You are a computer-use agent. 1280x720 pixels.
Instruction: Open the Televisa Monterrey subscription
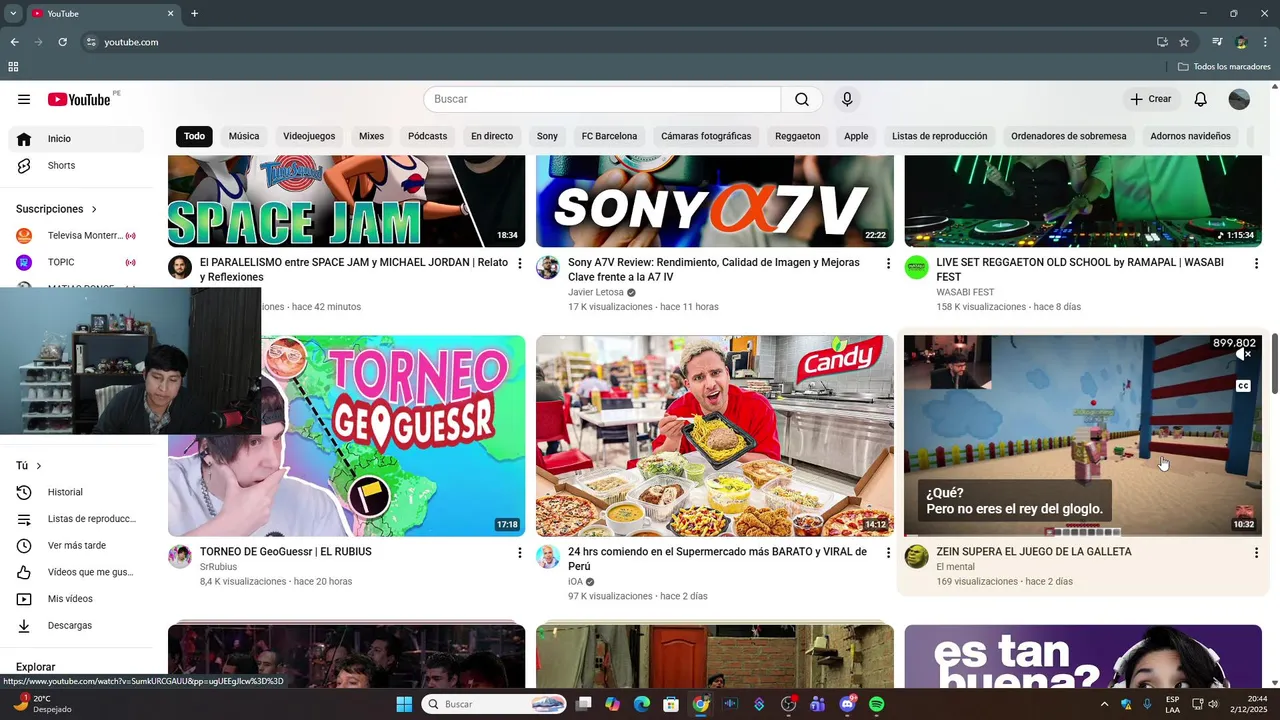coord(76,235)
